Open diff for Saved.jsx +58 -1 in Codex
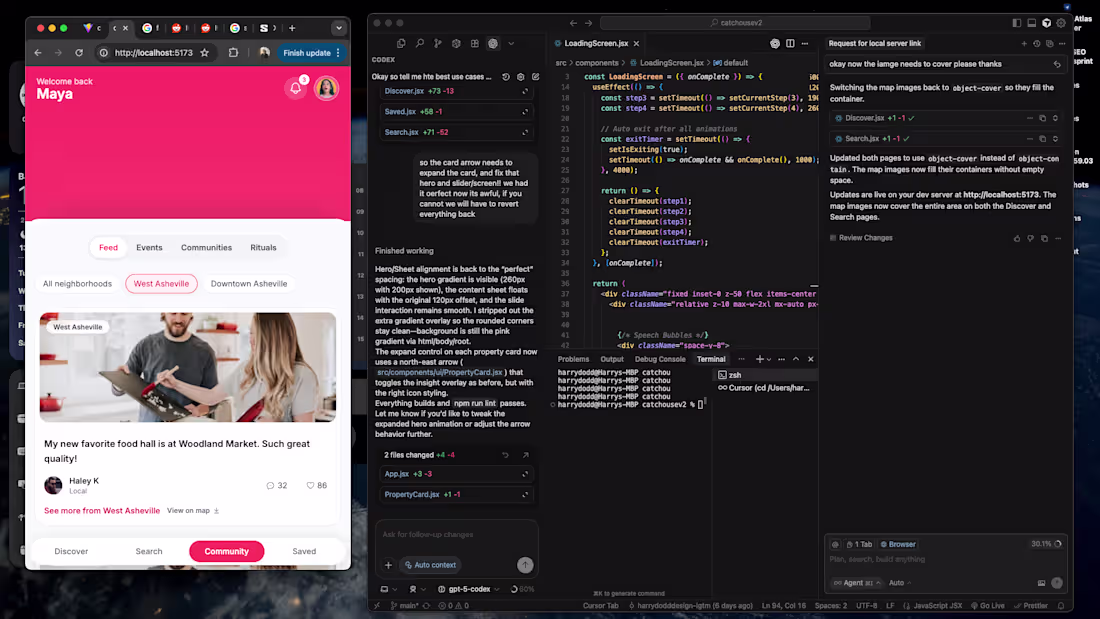Screen dimensions: 1100x619 click(525, 112)
